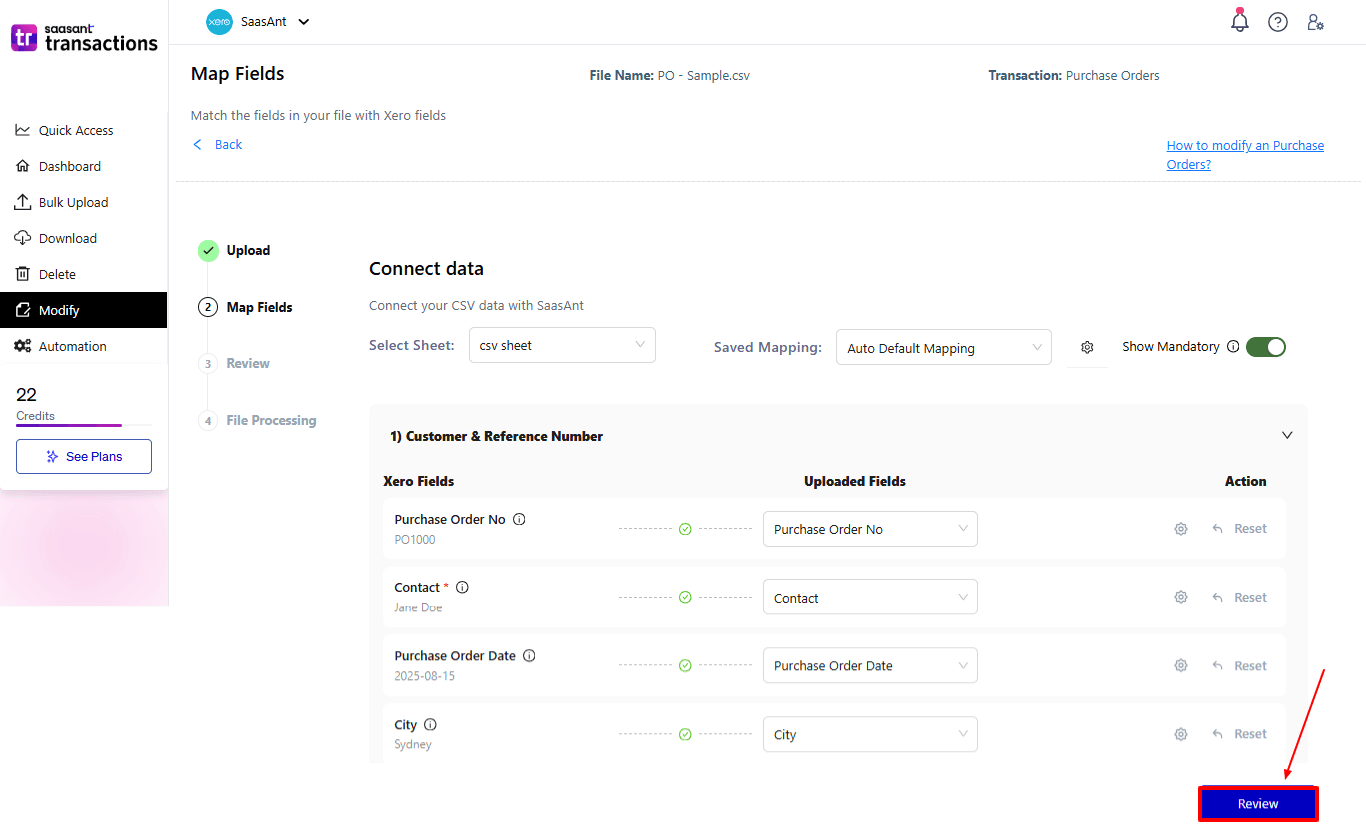Open the Saved Mapping dropdown
The height and width of the screenshot is (837, 1366).
click(x=943, y=347)
